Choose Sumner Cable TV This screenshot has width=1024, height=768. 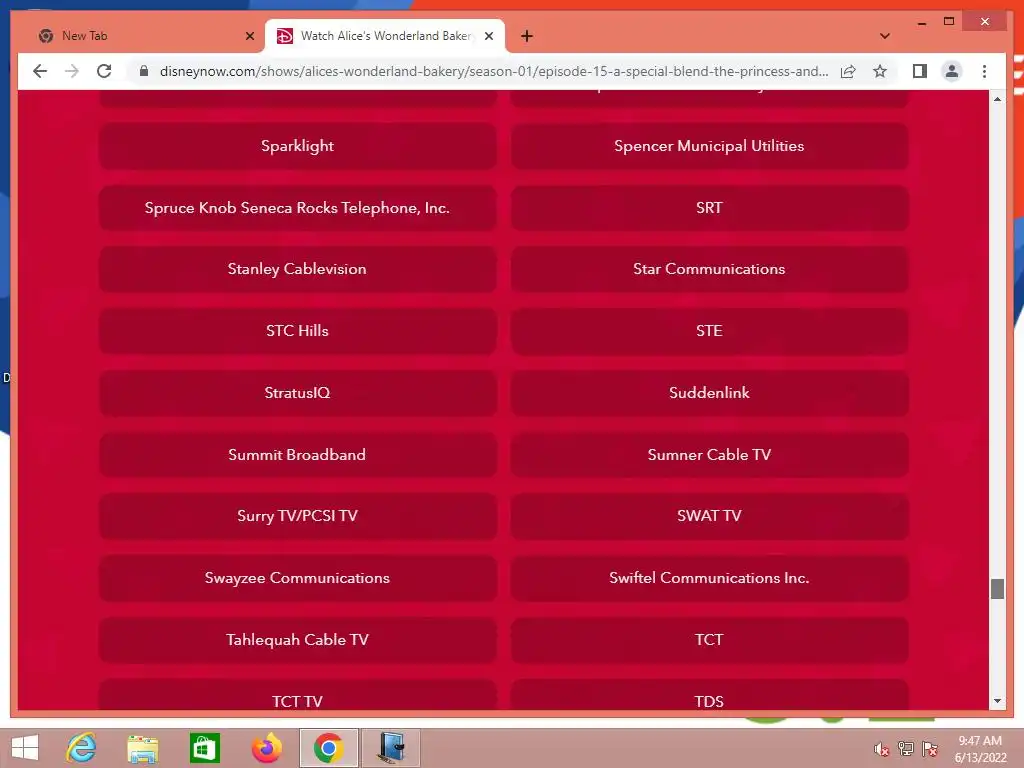(709, 455)
